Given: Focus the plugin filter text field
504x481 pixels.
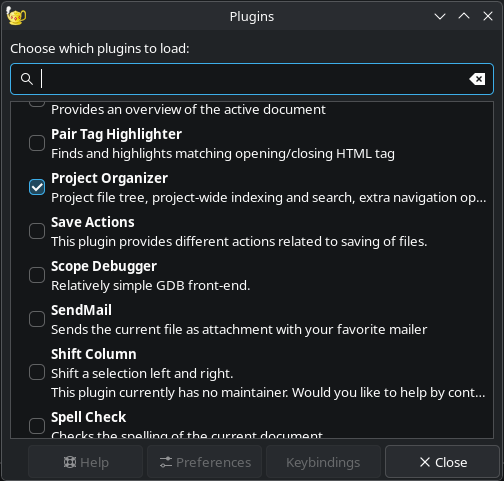Looking at the screenshot, I should point(252,79).
